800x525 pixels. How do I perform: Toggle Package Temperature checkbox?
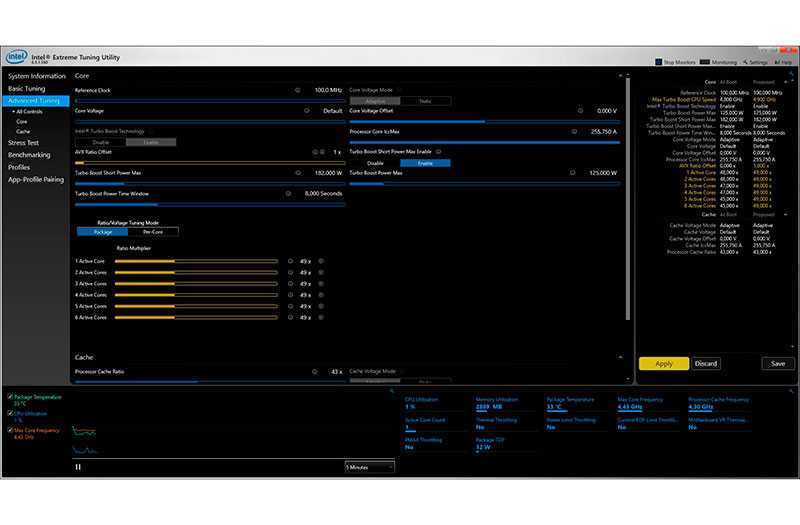click(10, 397)
